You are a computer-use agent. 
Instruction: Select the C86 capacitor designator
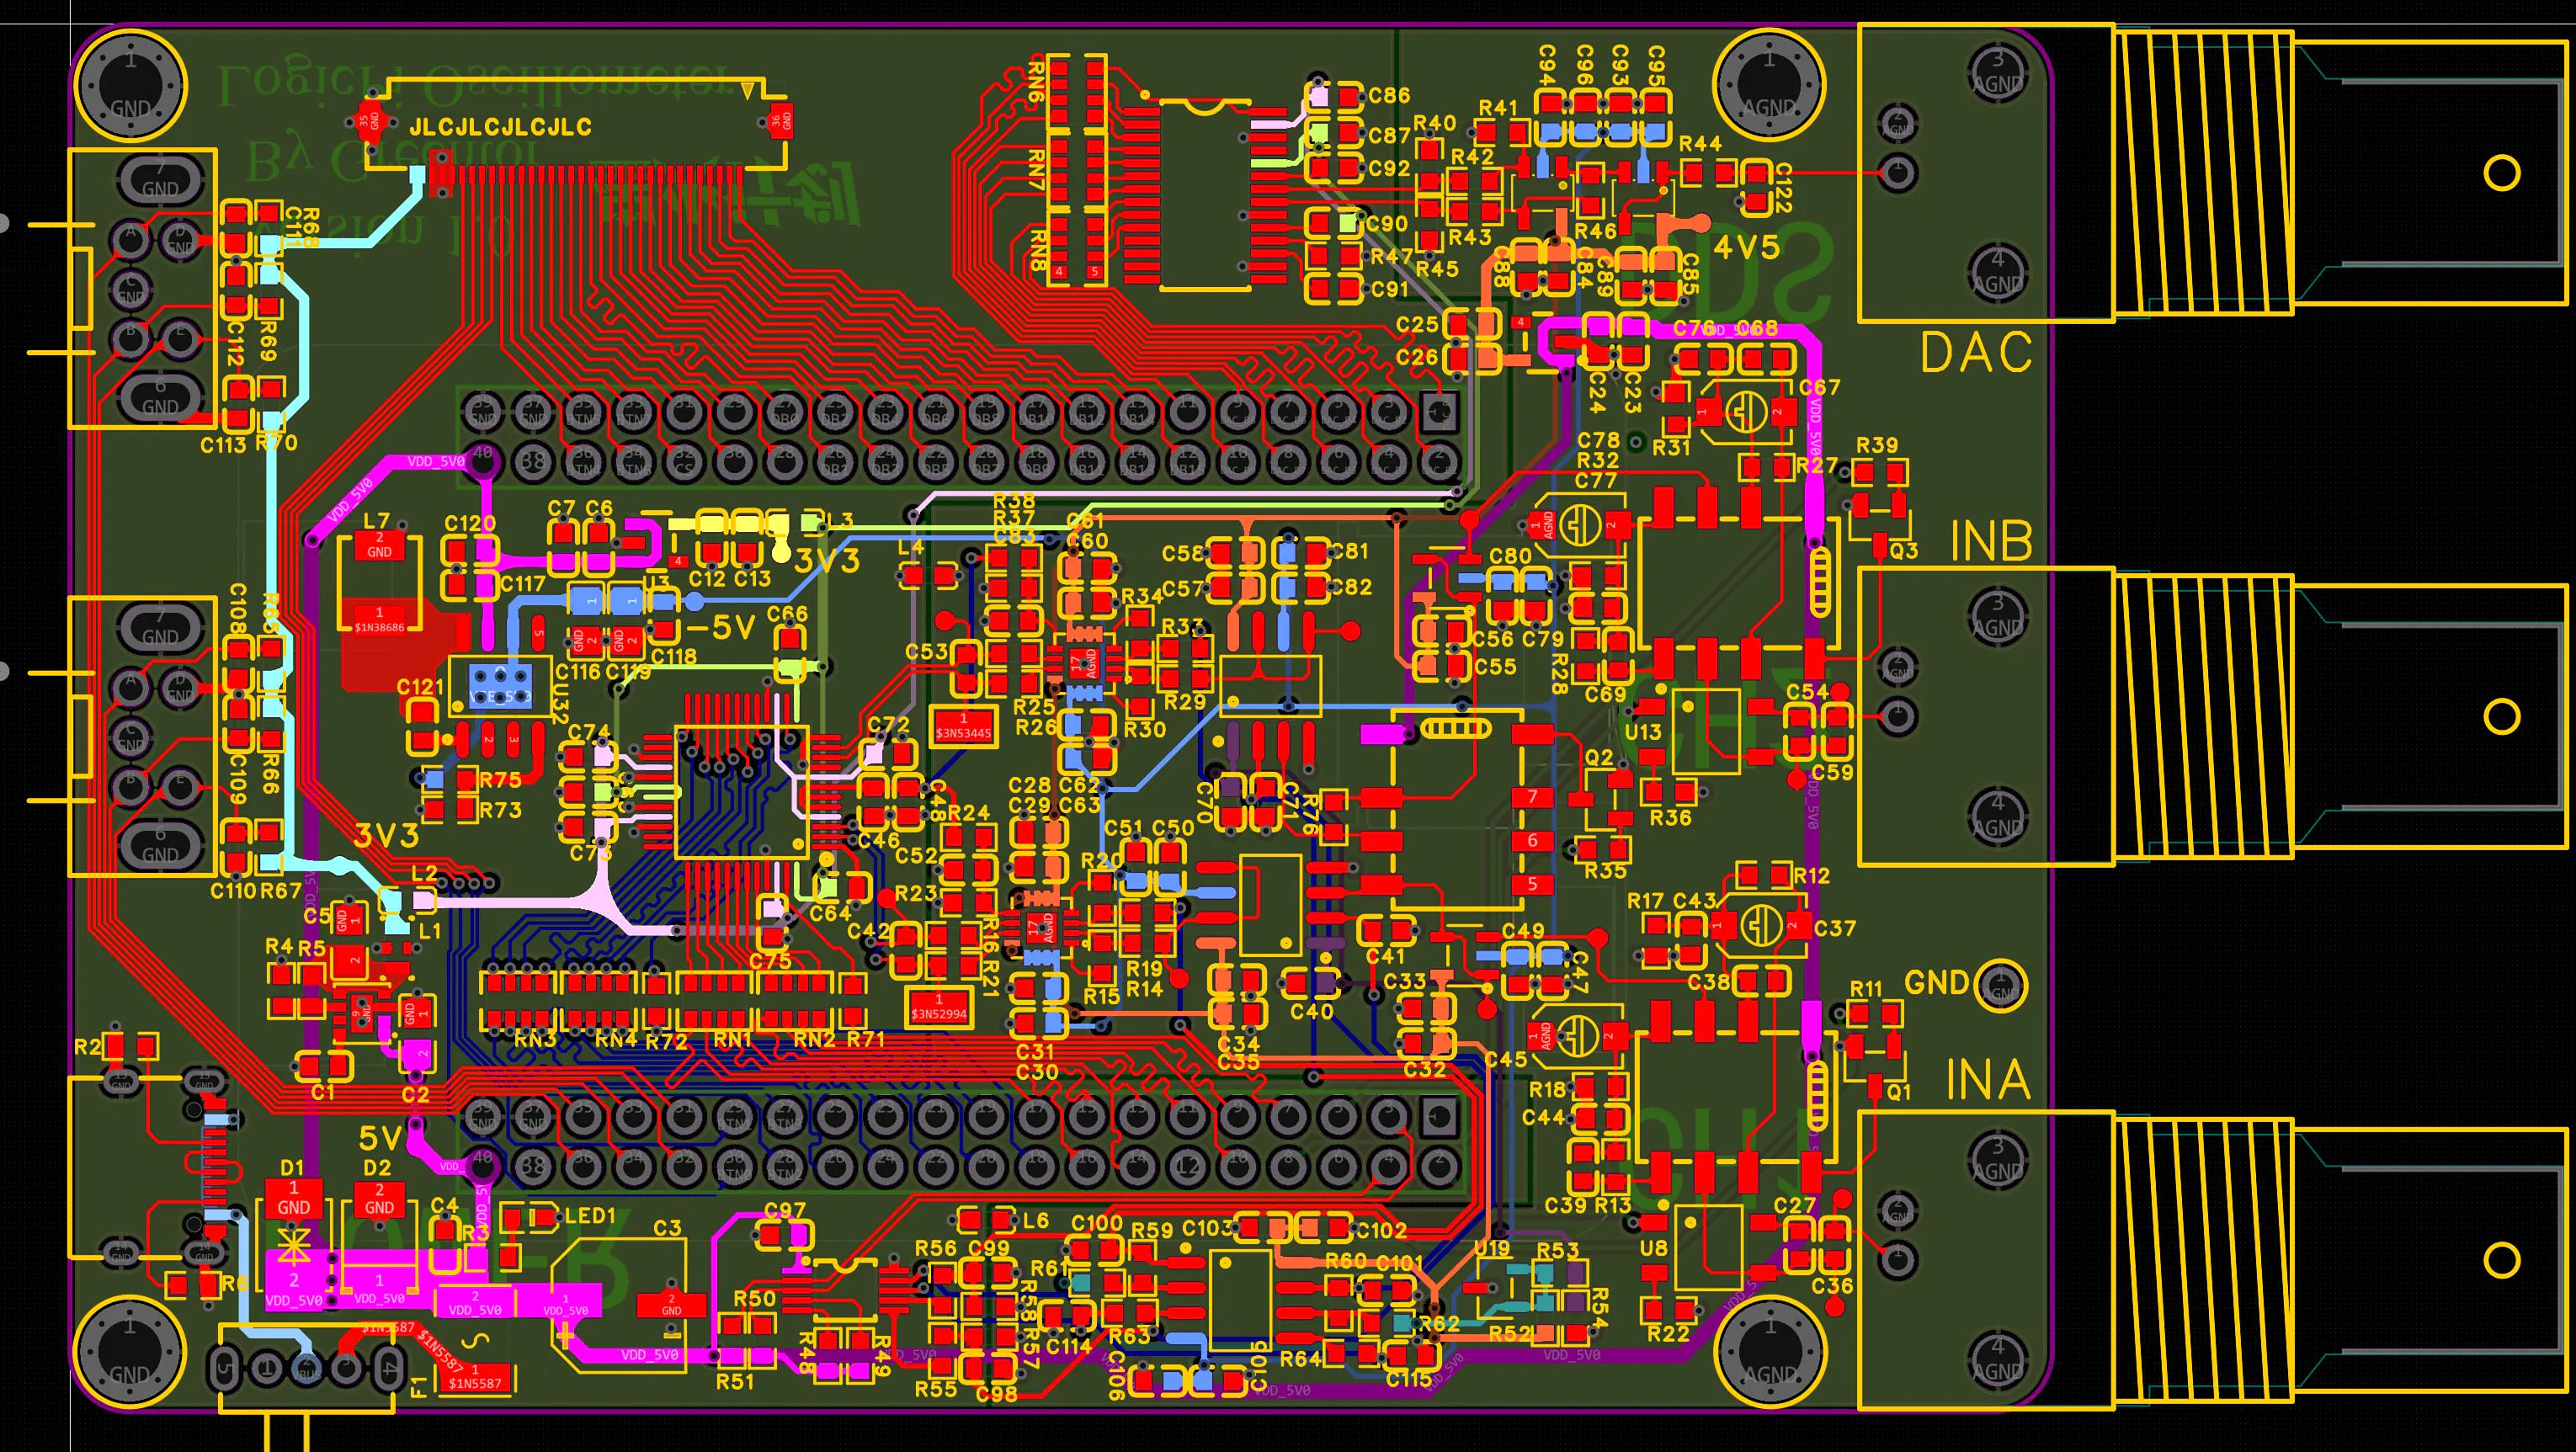(1389, 95)
